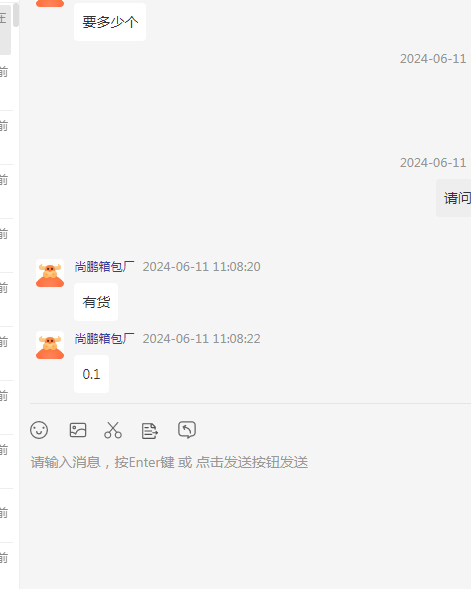Click the chat history bubble icon
This screenshot has height=589, width=471.
(187, 430)
